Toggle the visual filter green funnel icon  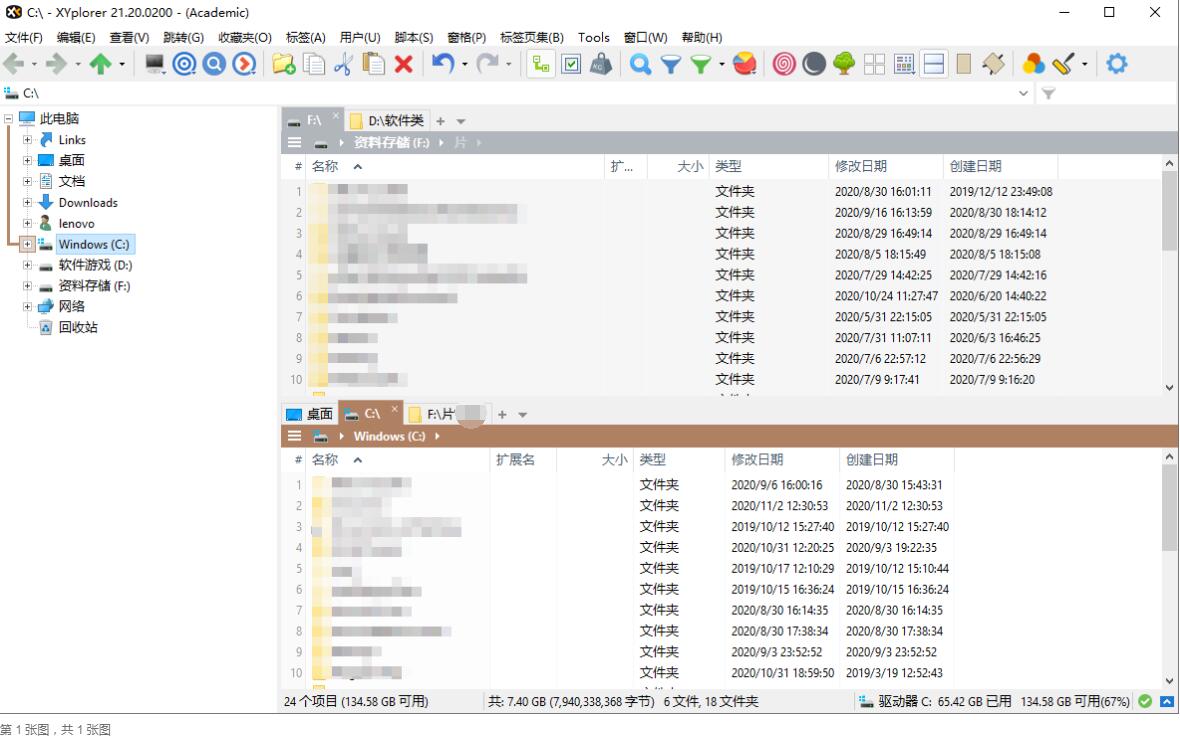[x=700, y=63]
